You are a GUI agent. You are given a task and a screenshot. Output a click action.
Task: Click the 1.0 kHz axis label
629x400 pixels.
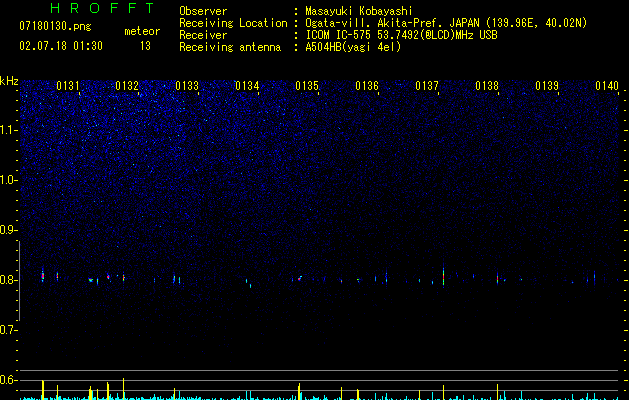coord(8,180)
